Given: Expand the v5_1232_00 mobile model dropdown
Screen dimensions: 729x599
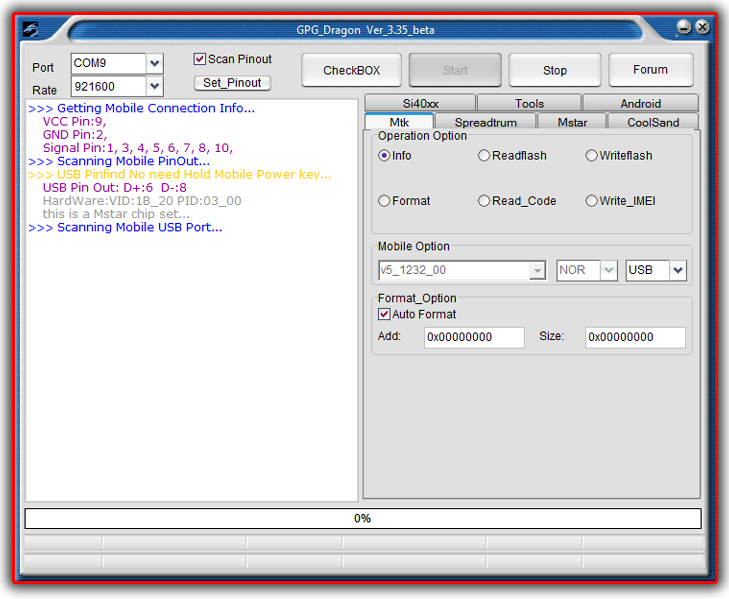Looking at the screenshot, I should tap(537, 270).
